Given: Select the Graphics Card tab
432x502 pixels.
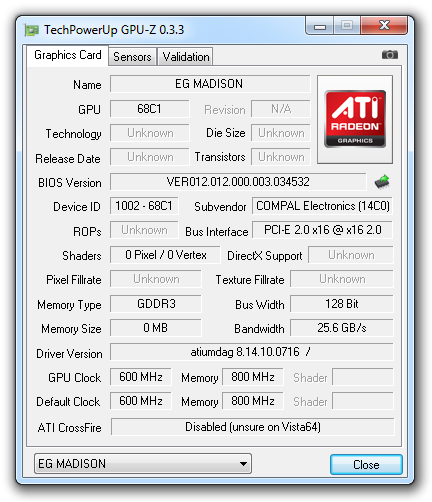Looking at the screenshot, I should (68, 55).
